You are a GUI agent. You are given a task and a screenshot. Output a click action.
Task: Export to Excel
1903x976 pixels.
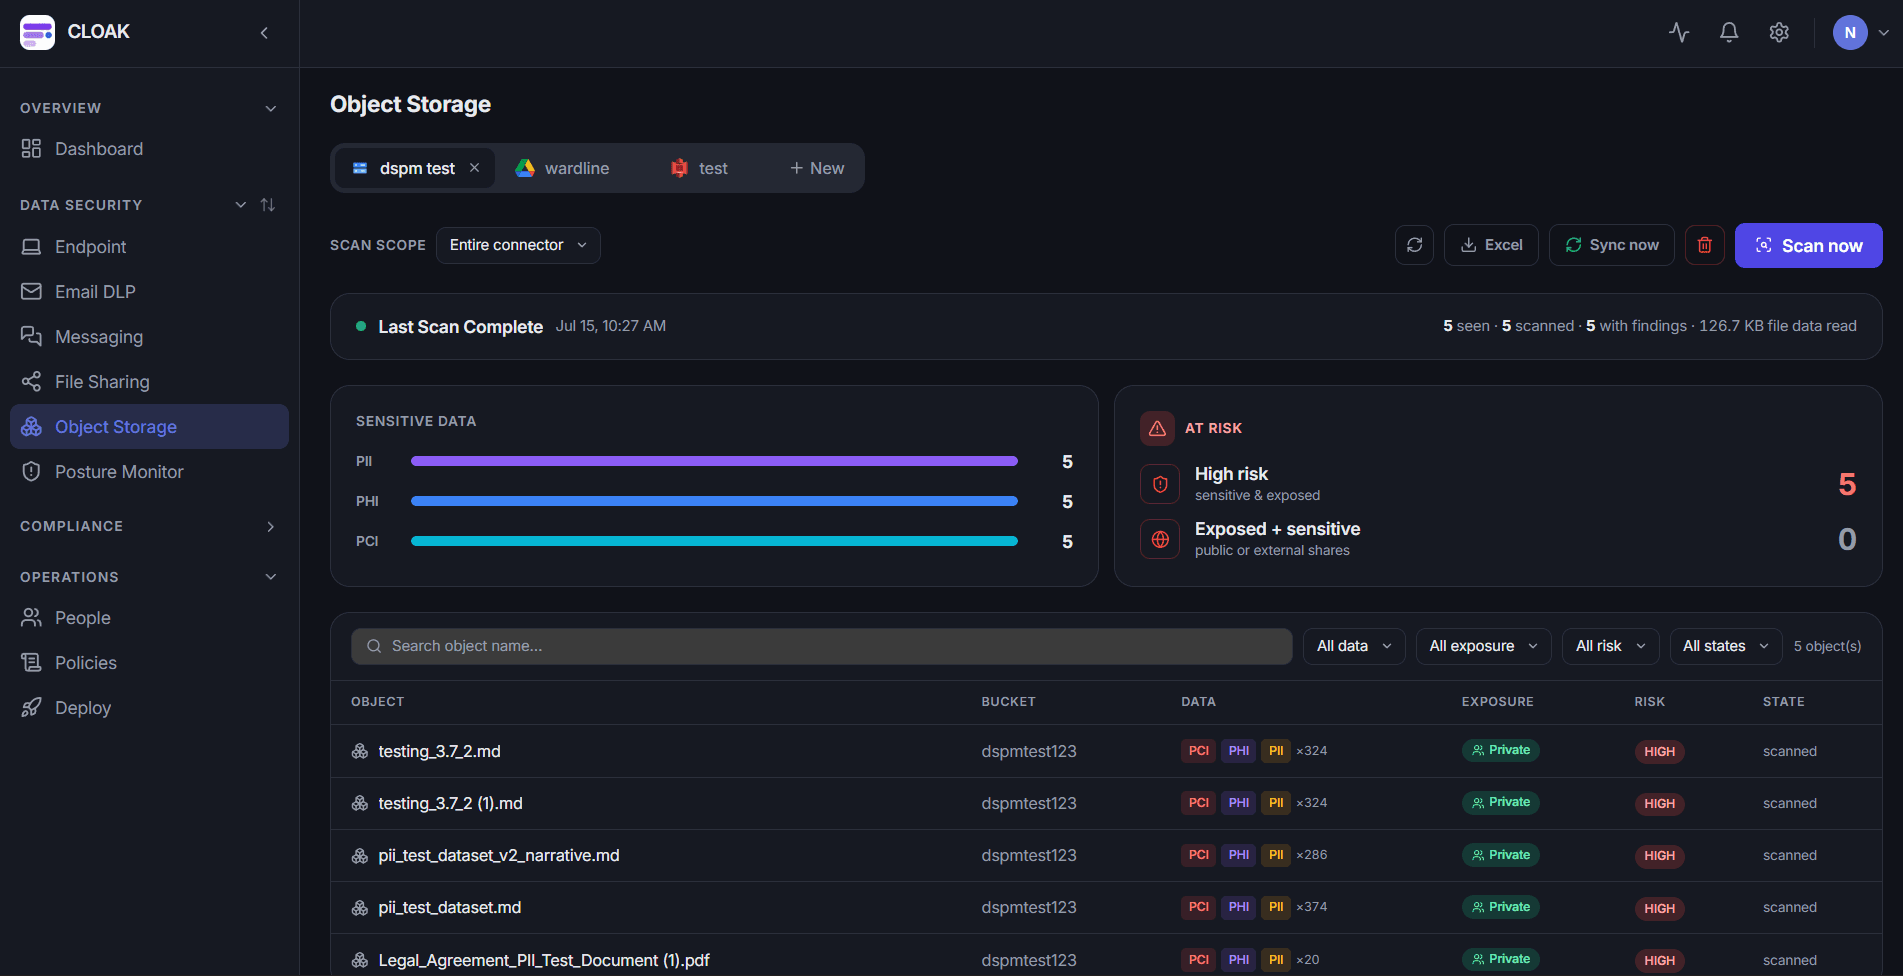pyautogui.click(x=1491, y=245)
